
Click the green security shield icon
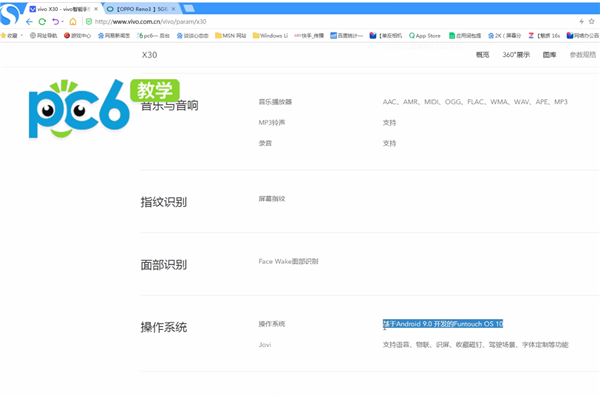coord(89,21)
